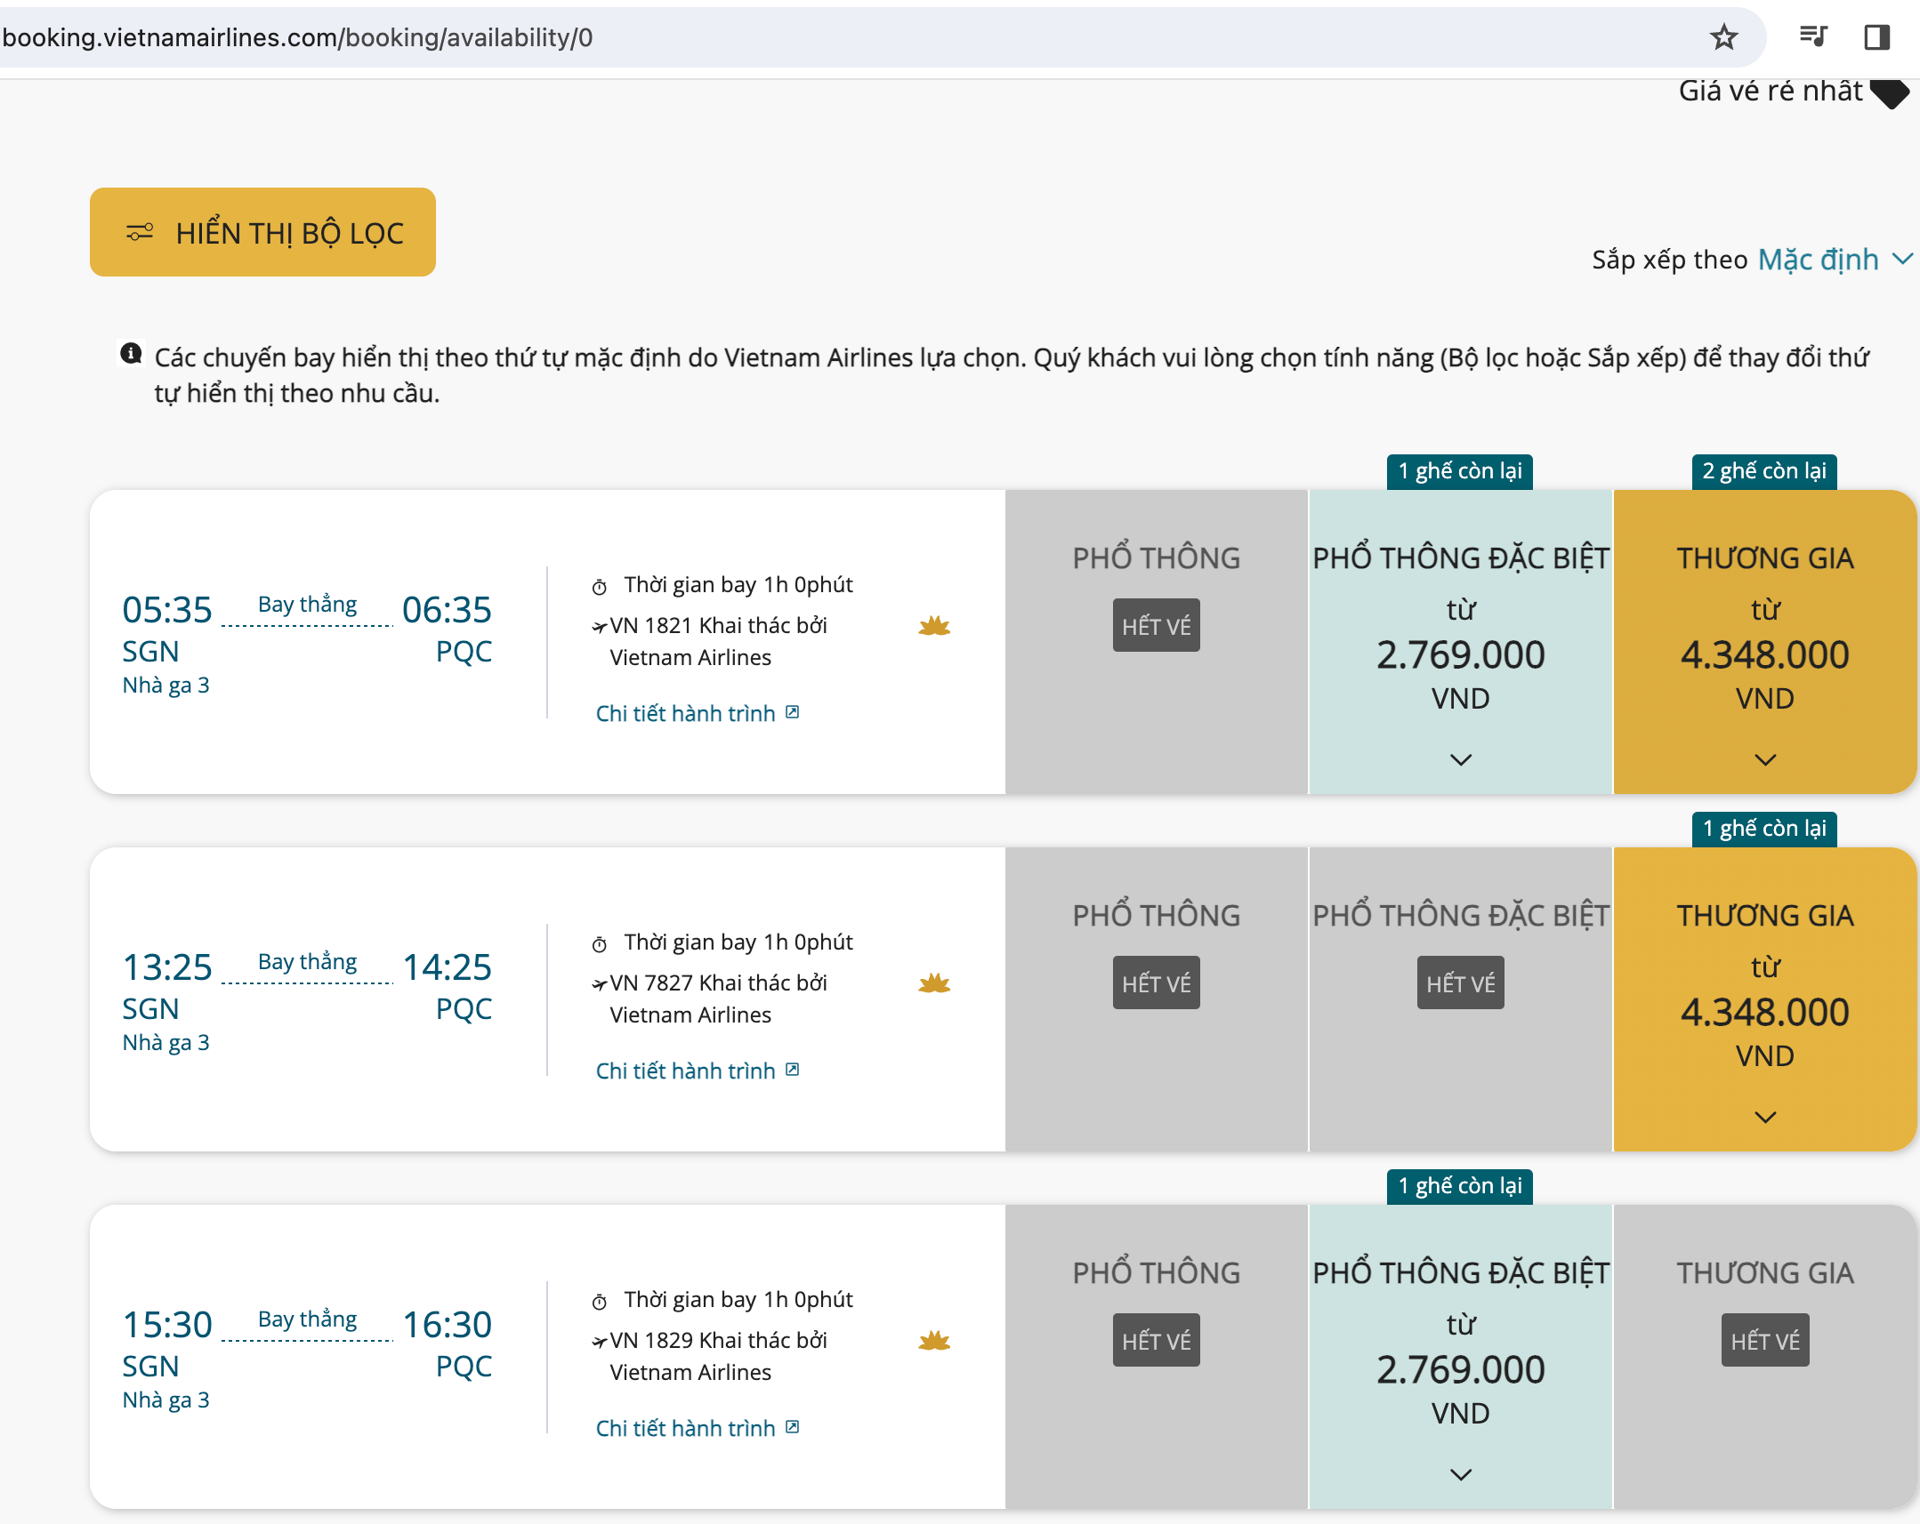Click the browser address bar URL
1920x1524 pixels.
[298, 38]
